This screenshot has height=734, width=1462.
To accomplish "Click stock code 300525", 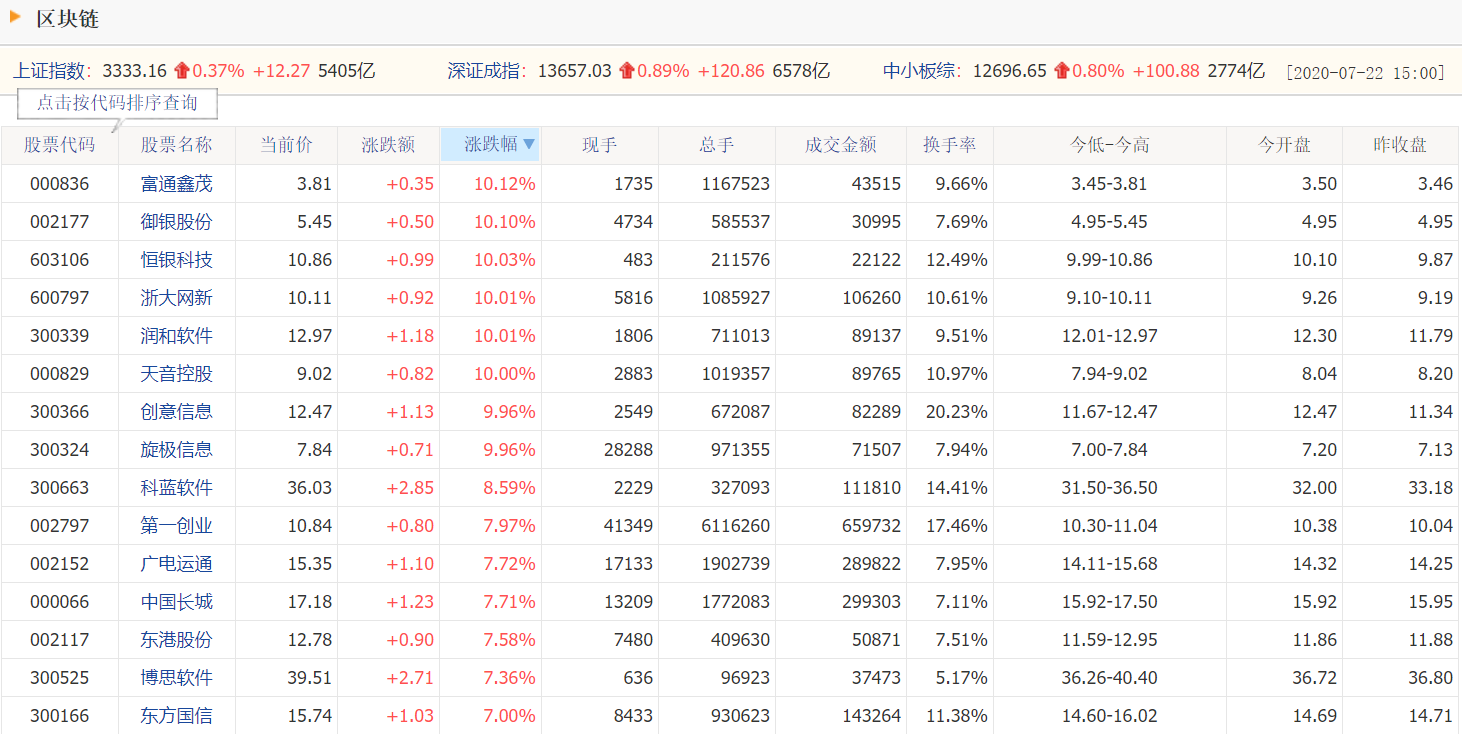I will [x=60, y=678].
